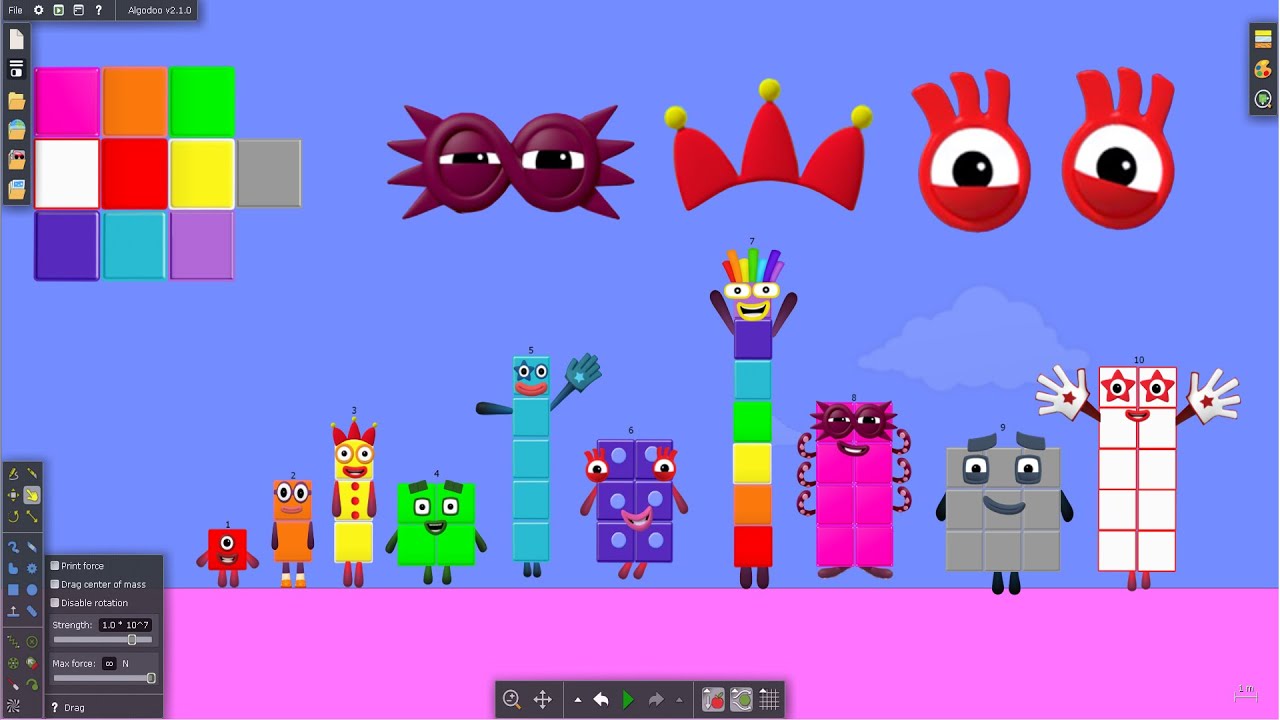This screenshot has height=720, width=1280.
Task: Open the plain folder scenes icon
Action: [16, 100]
